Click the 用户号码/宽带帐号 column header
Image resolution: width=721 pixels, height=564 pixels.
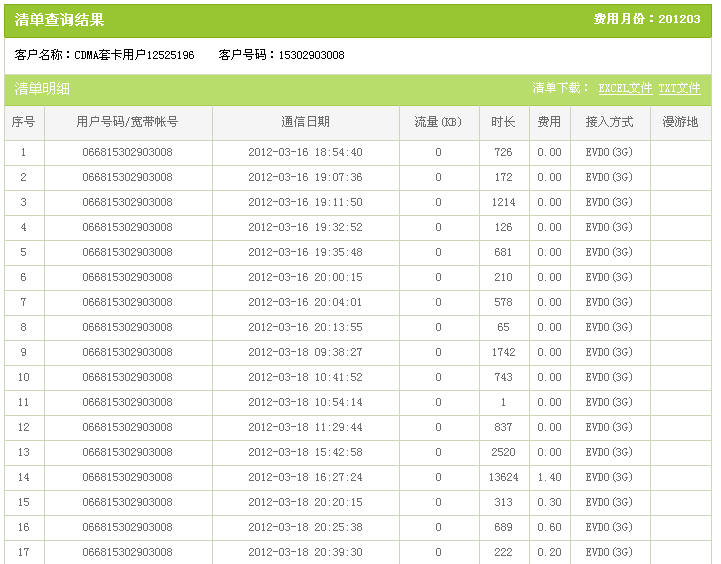click(127, 122)
